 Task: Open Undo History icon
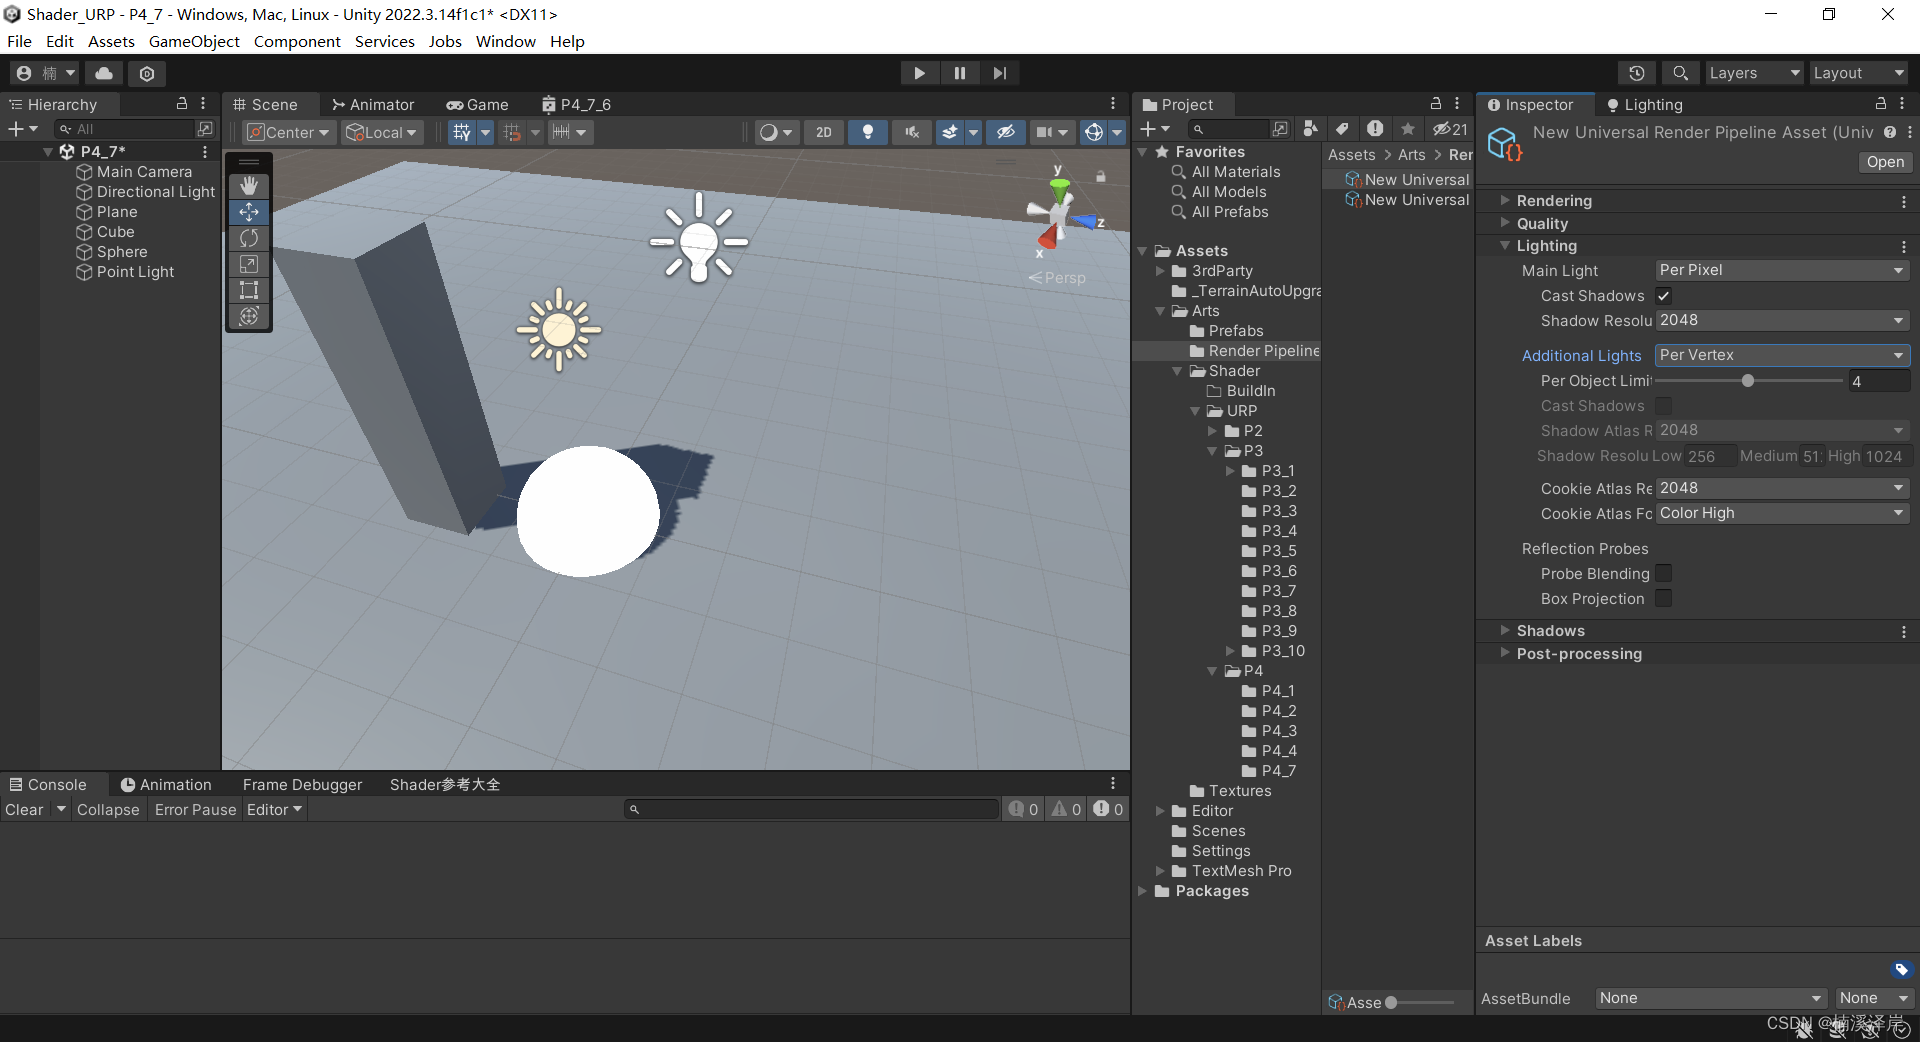click(x=1637, y=73)
